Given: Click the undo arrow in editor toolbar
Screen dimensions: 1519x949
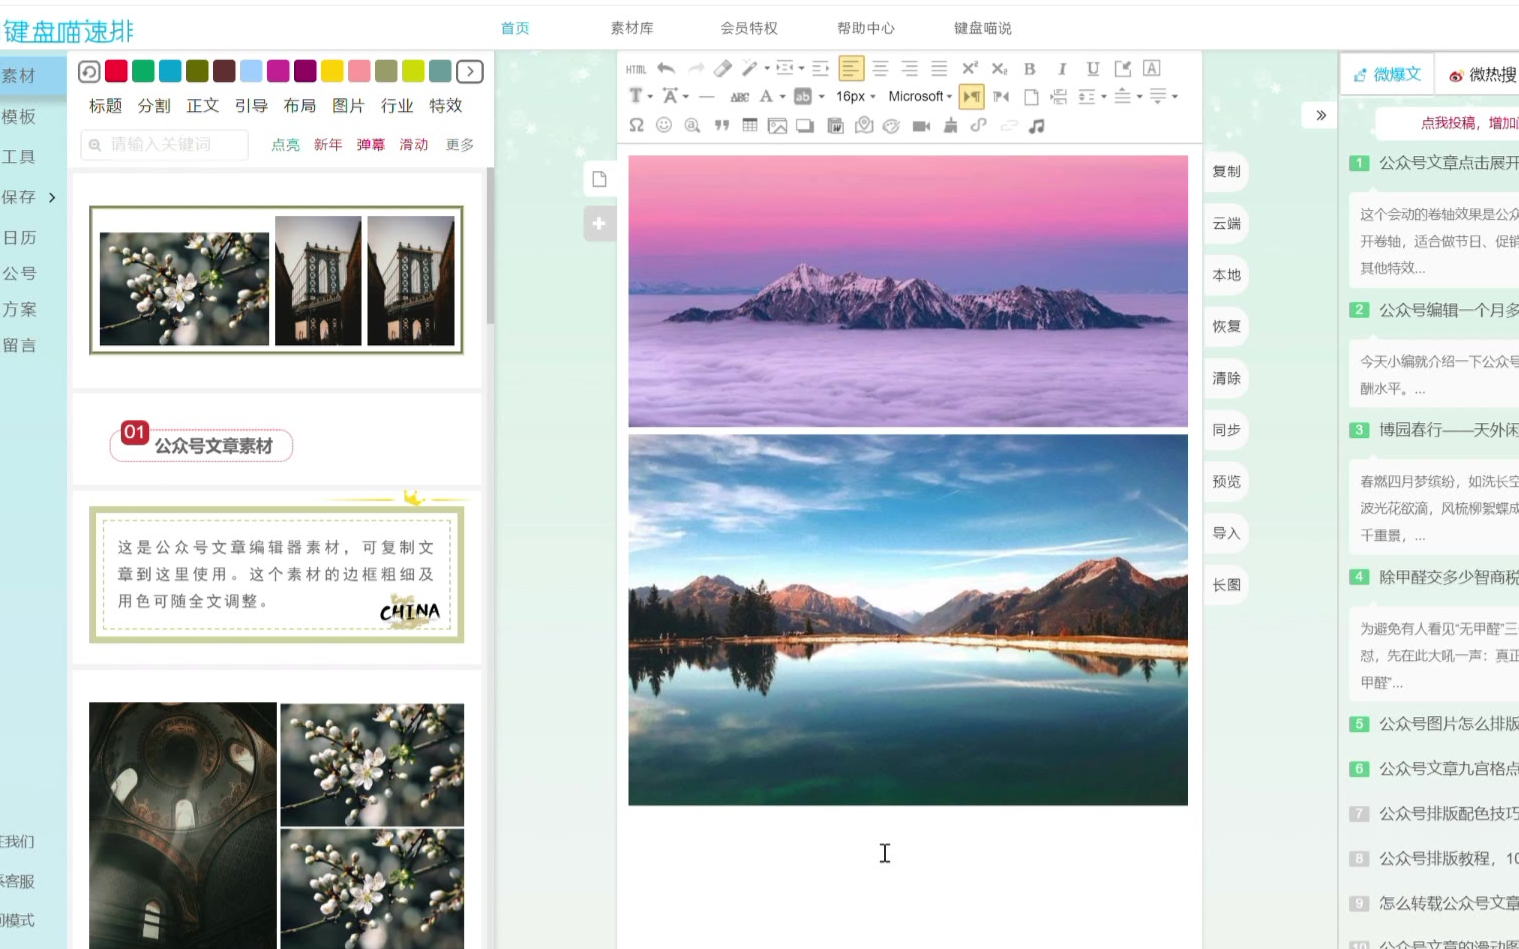Looking at the screenshot, I should [666, 68].
